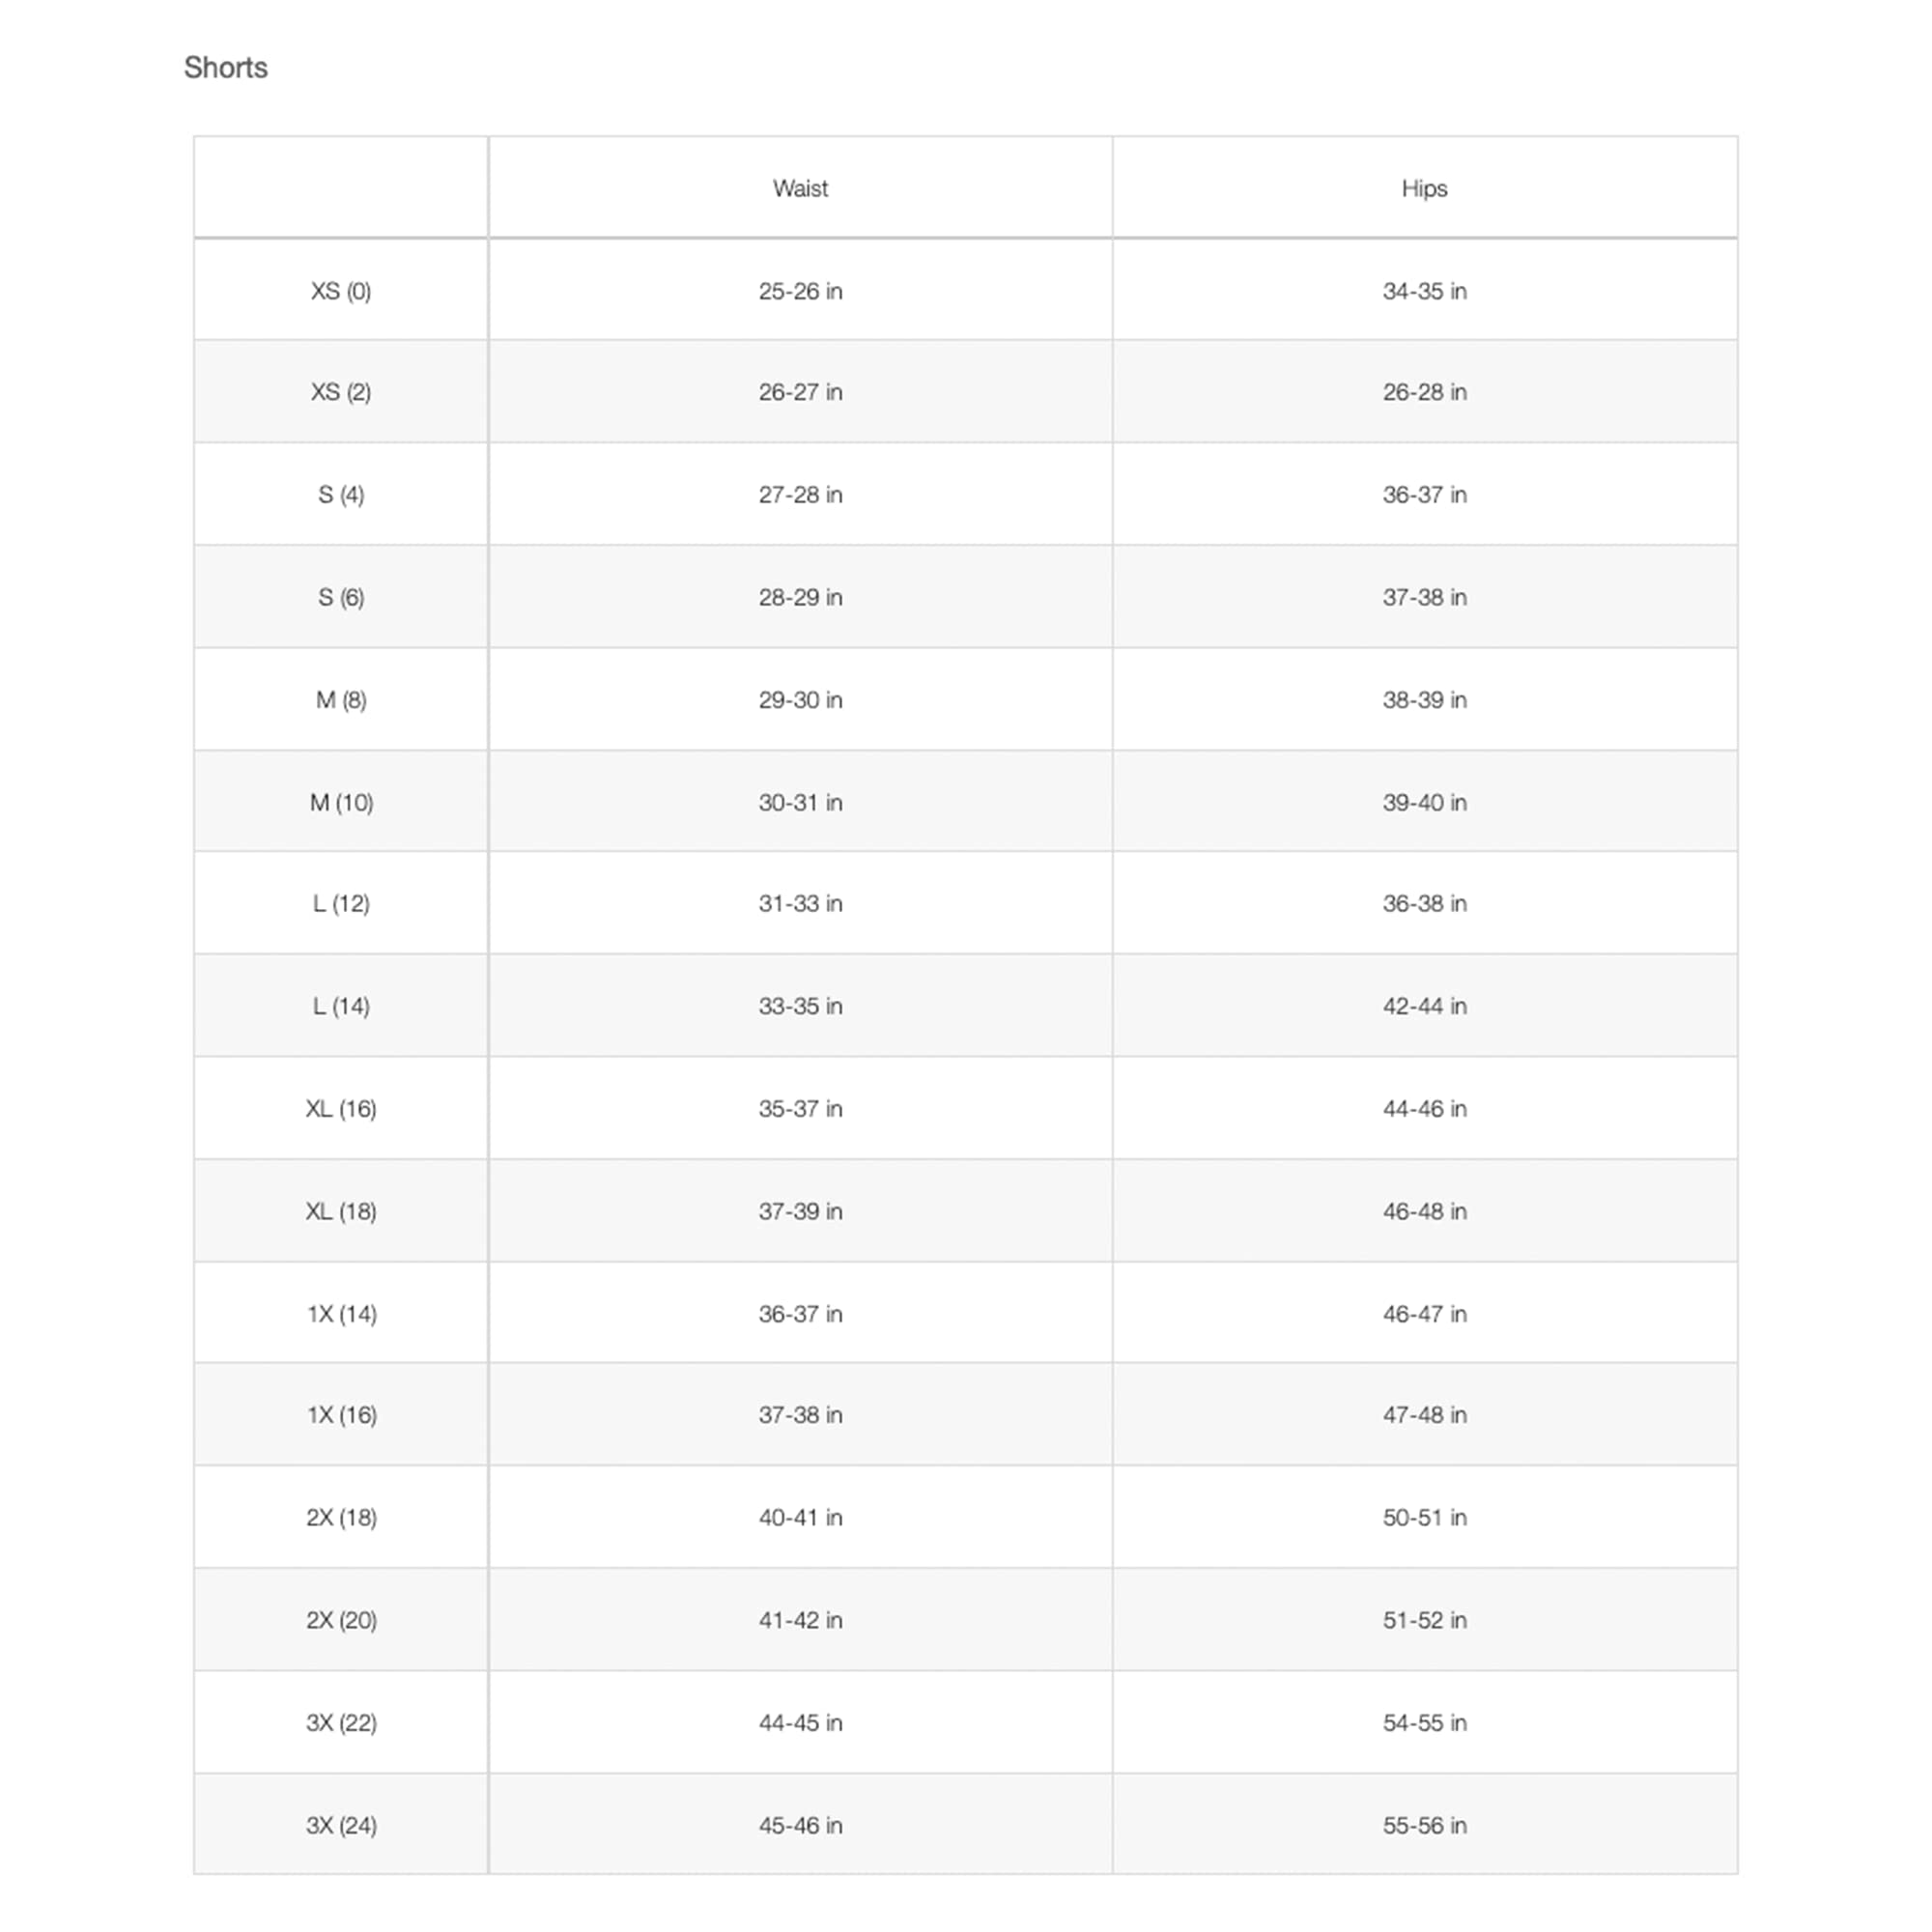Image resolution: width=1932 pixels, height=1932 pixels.
Task: Click the XS (0) size row label
Action: (x=341, y=291)
